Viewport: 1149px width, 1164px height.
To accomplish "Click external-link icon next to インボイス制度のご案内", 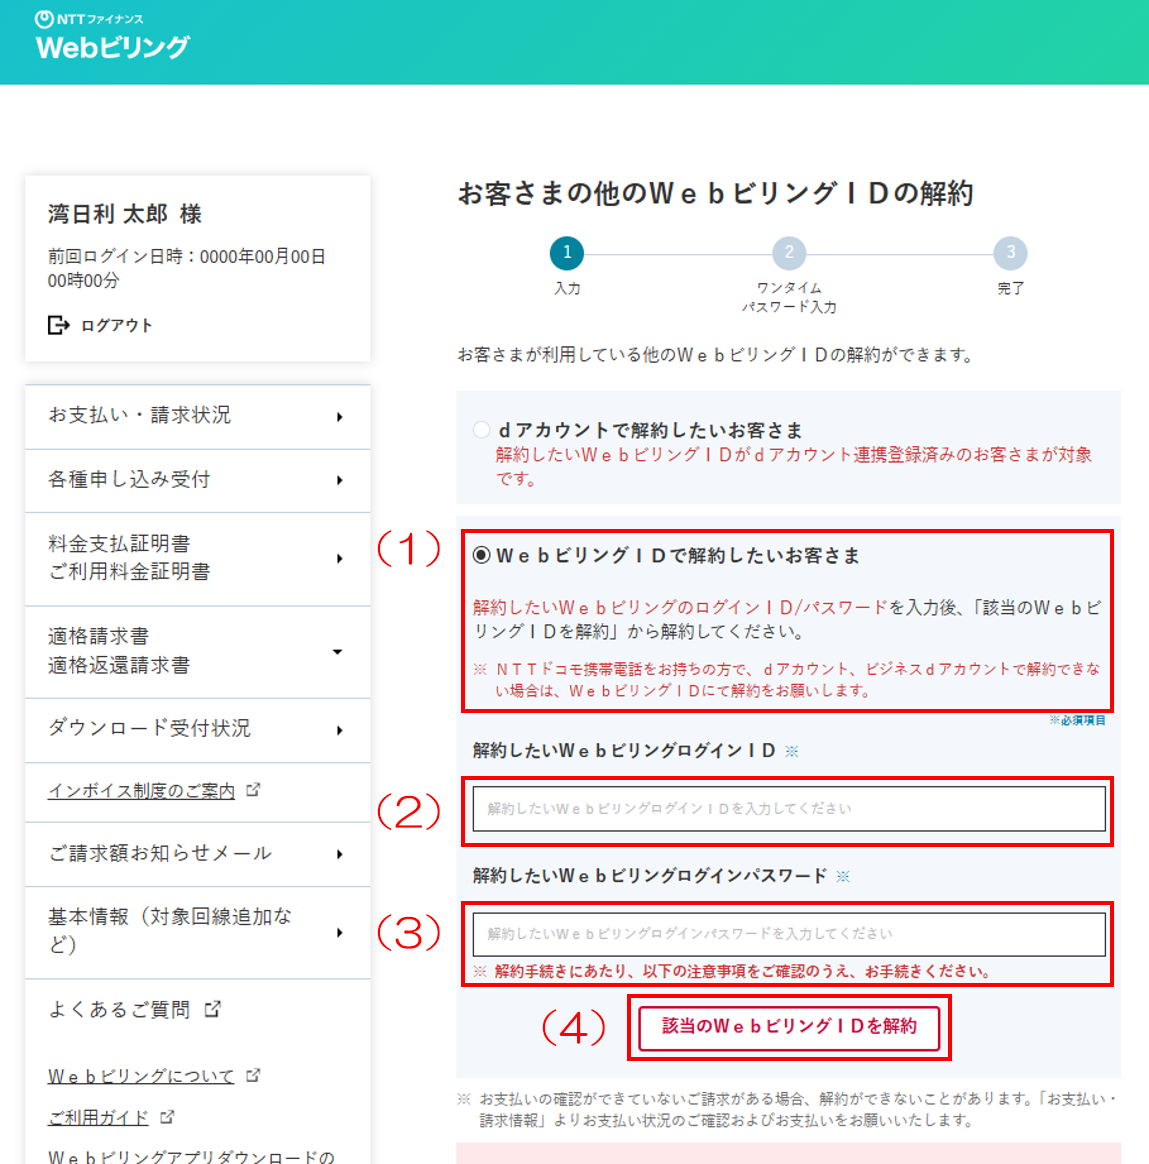I will point(253,790).
